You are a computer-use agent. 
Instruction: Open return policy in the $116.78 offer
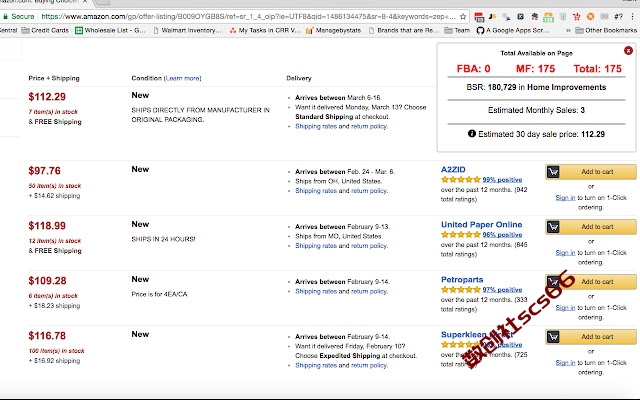pos(369,366)
